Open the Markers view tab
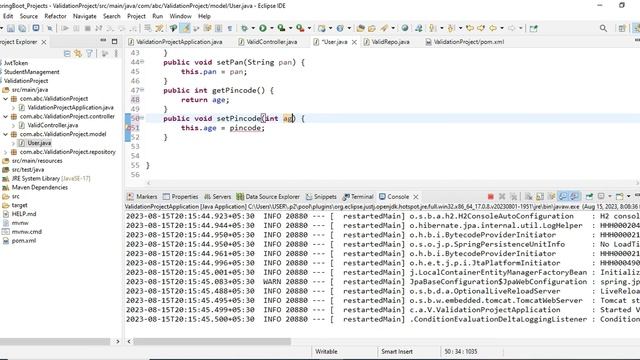This screenshot has width=640, height=360. 142,197
